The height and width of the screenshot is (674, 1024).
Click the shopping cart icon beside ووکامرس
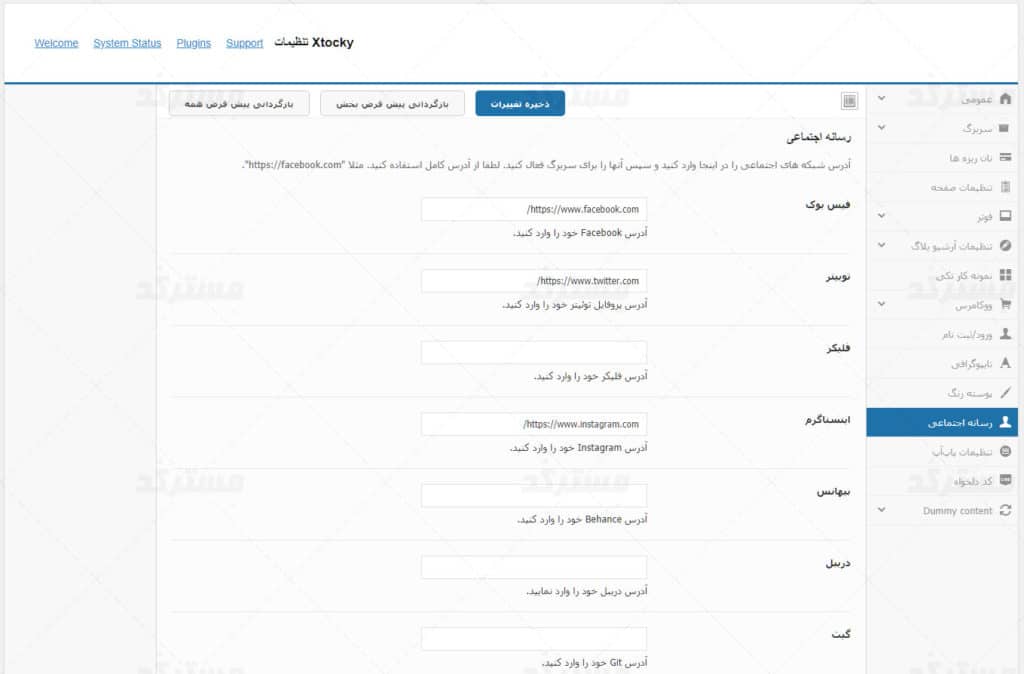1005,304
